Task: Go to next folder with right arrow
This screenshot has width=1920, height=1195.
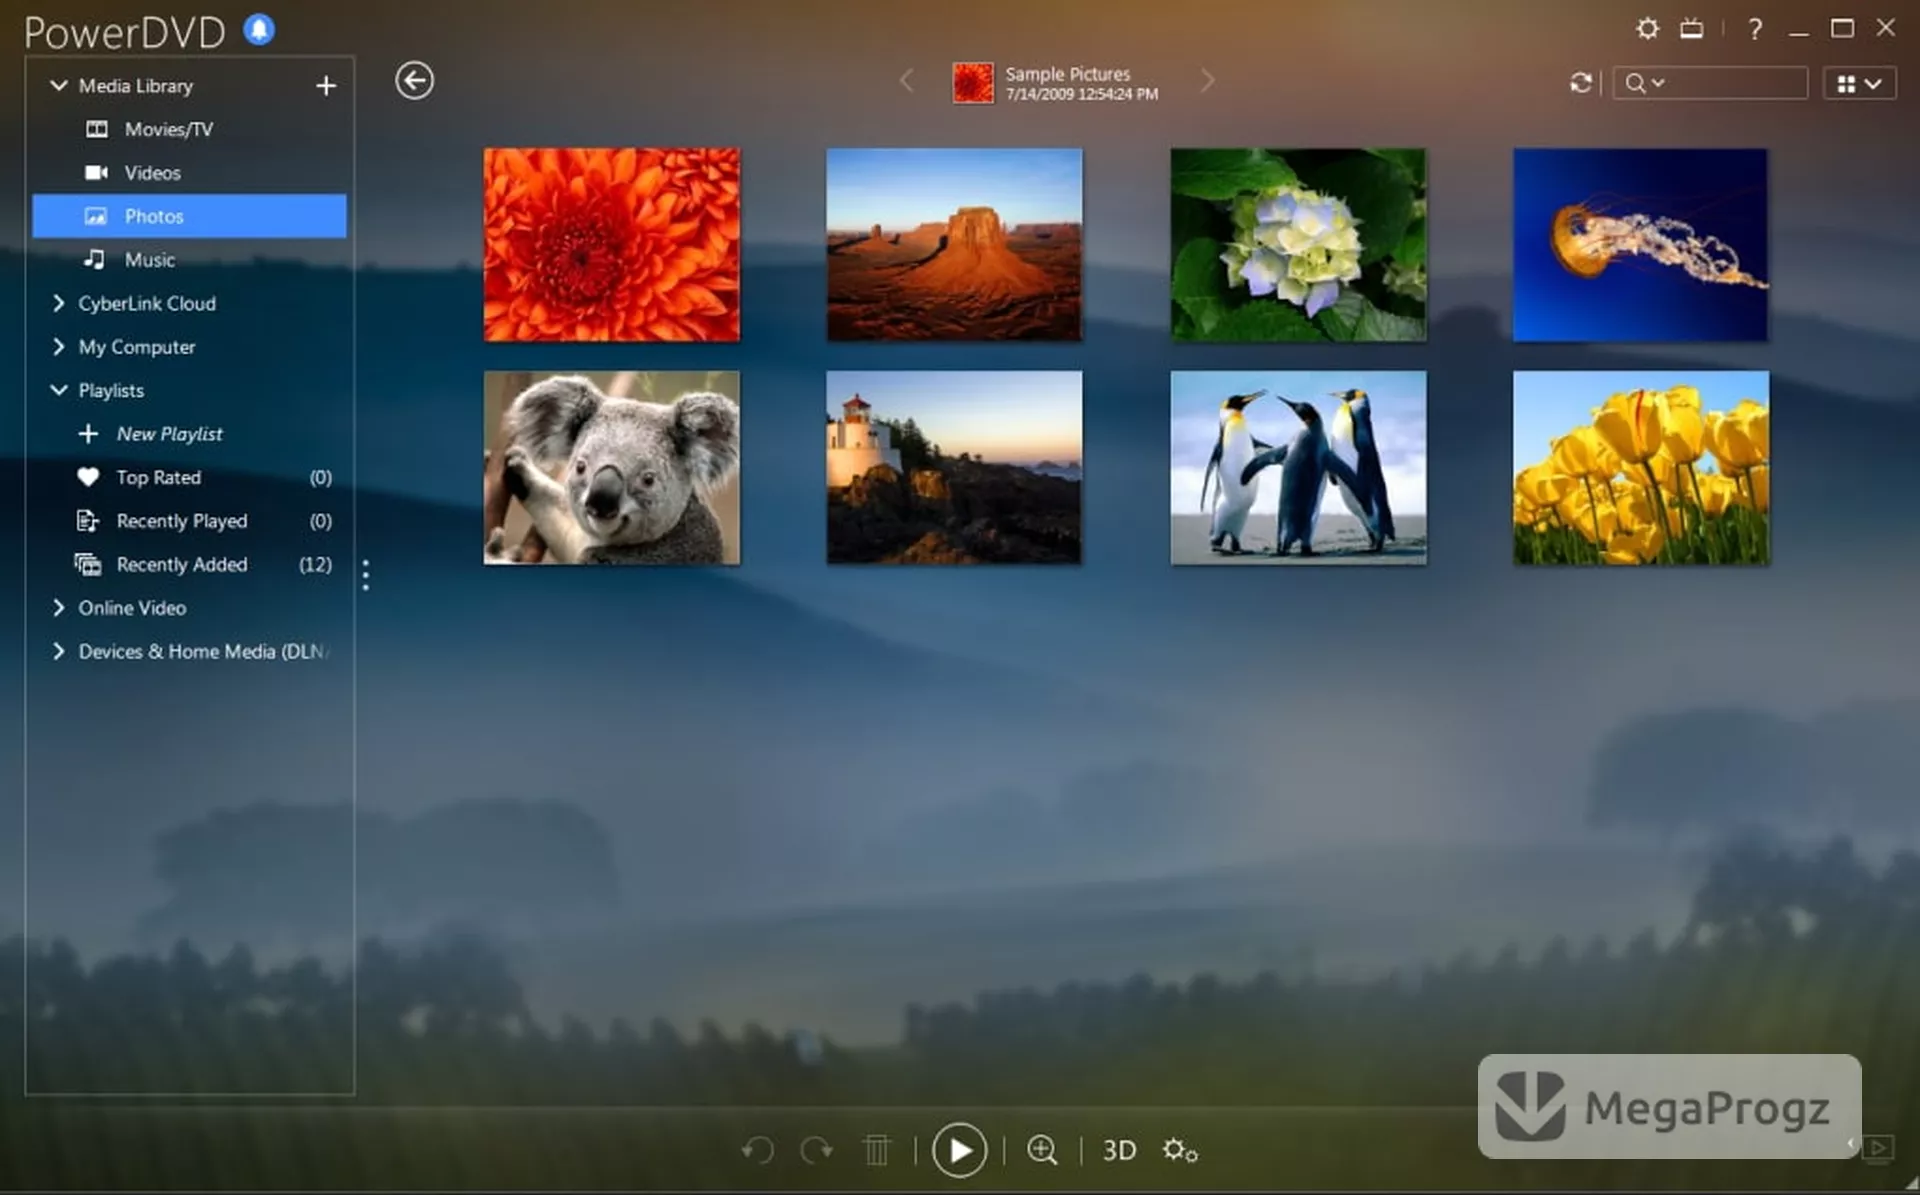Action: tap(1208, 81)
